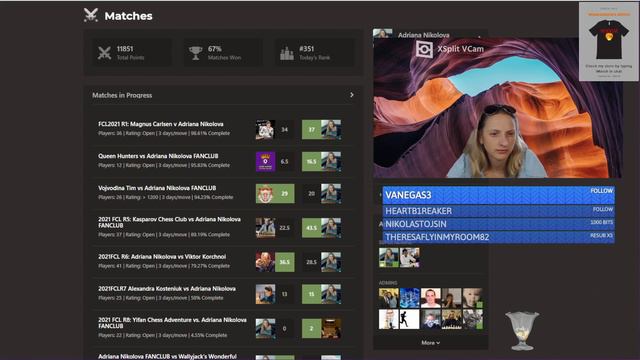Click 11851 Total Points stat

coord(131,53)
